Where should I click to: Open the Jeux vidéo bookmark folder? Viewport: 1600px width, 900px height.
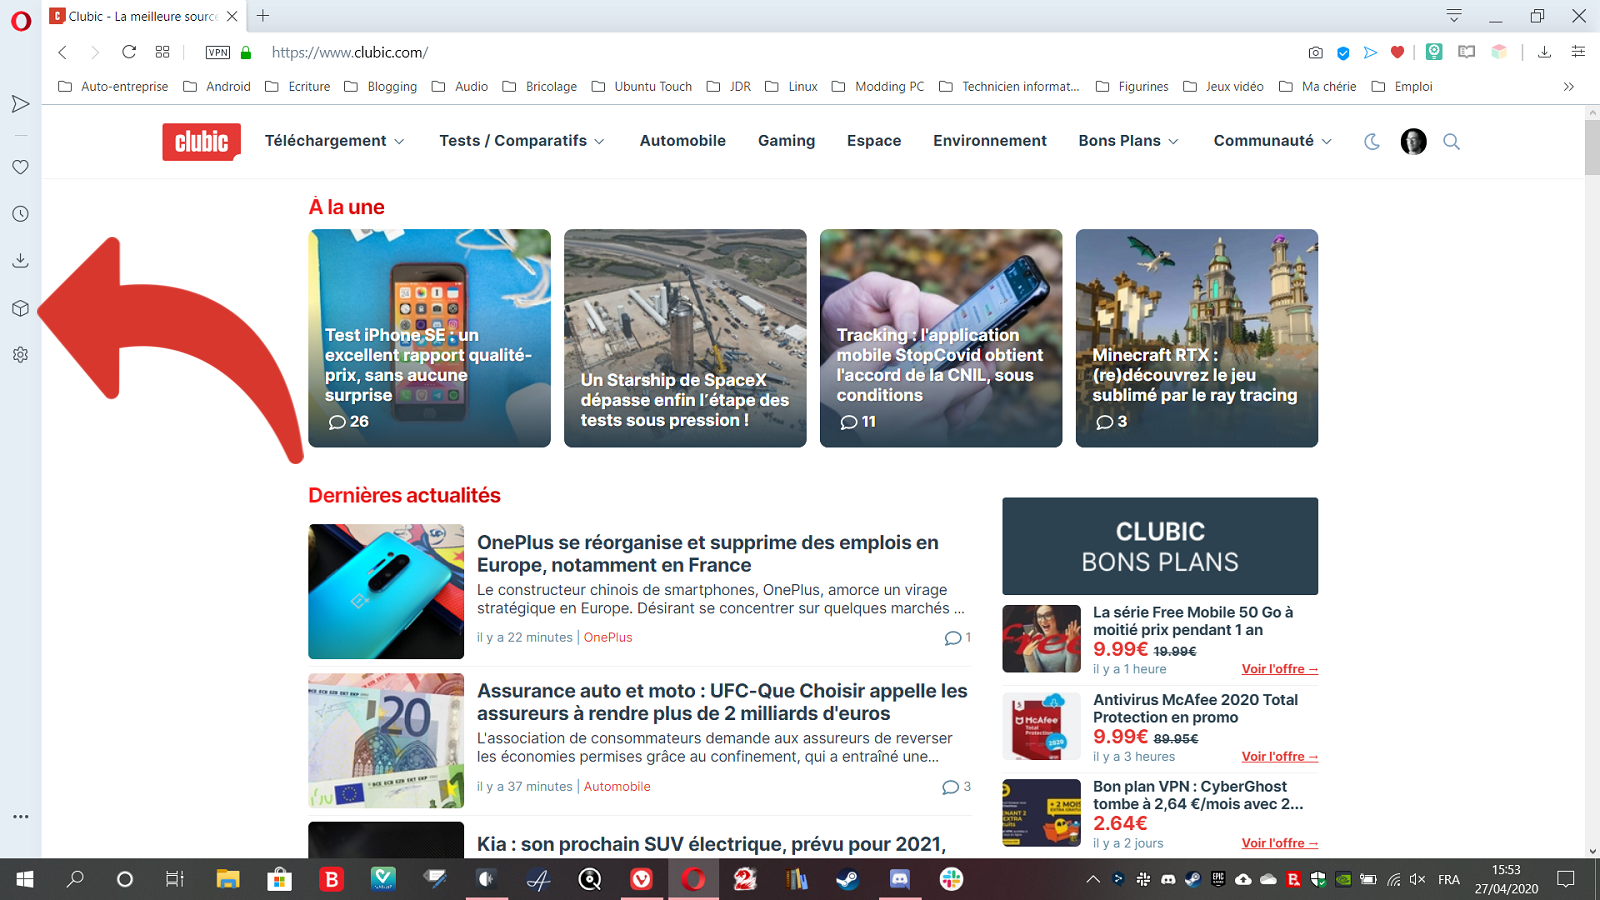point(1223,87)
